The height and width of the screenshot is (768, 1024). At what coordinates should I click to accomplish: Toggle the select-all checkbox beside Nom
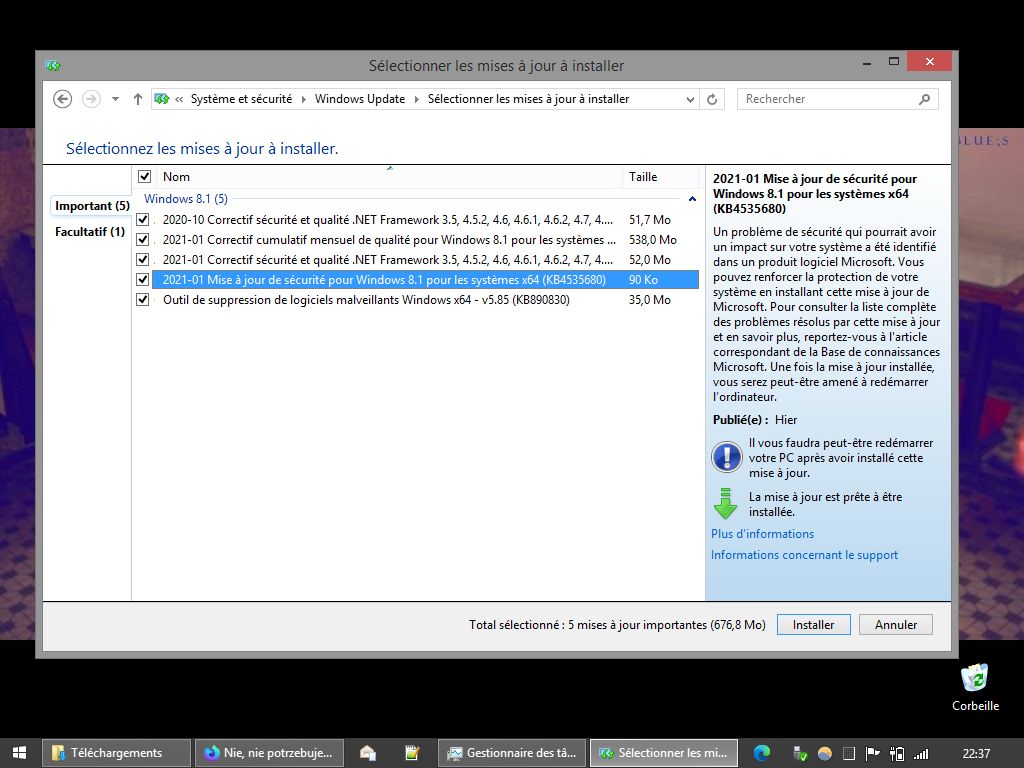click(x=144, y=176)
